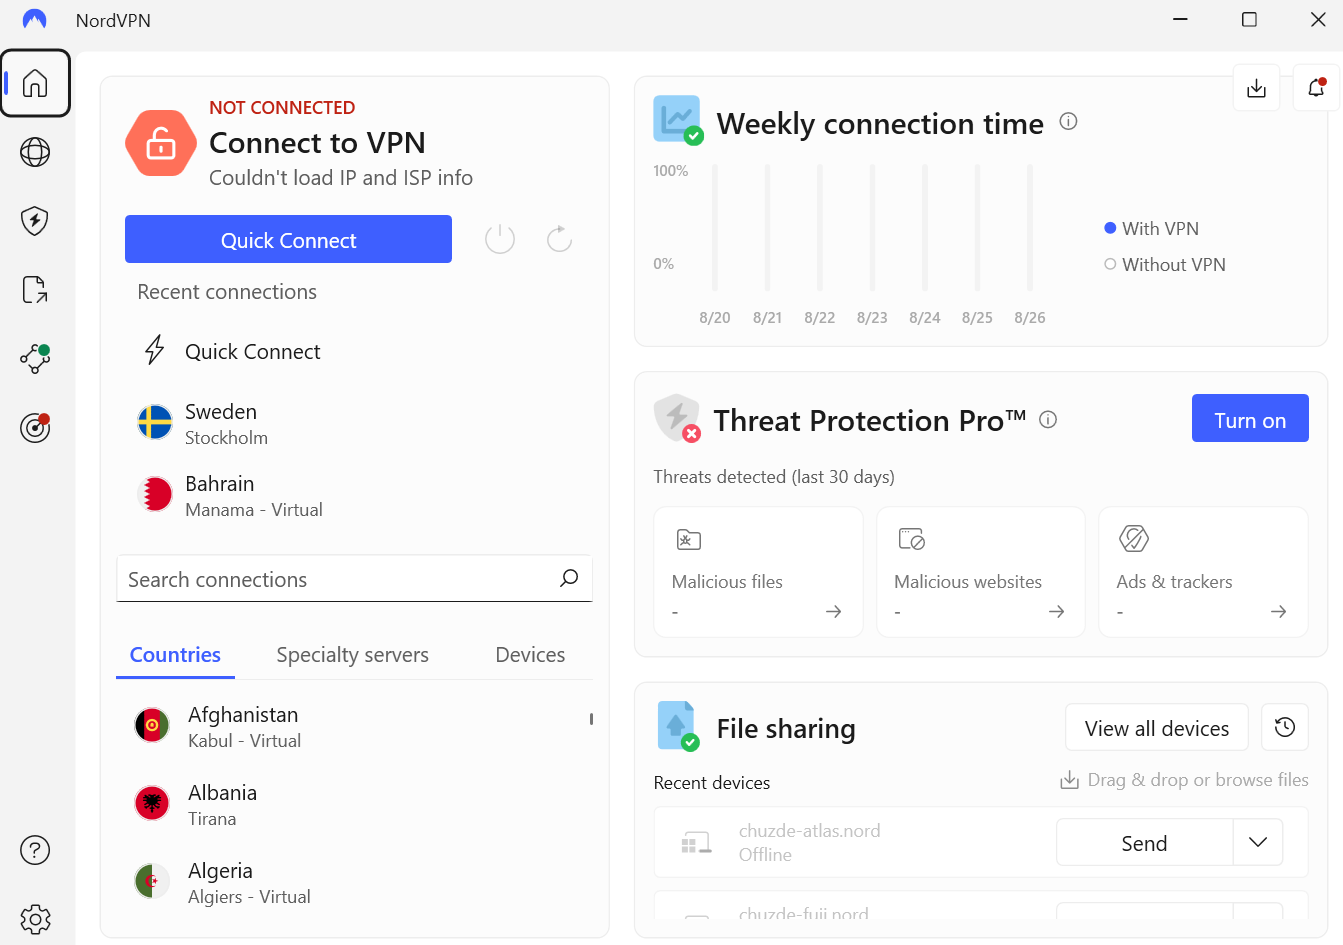Click the With VPN legend entry
This screenshot has width=1343, height=945.
click(1151, 228)
